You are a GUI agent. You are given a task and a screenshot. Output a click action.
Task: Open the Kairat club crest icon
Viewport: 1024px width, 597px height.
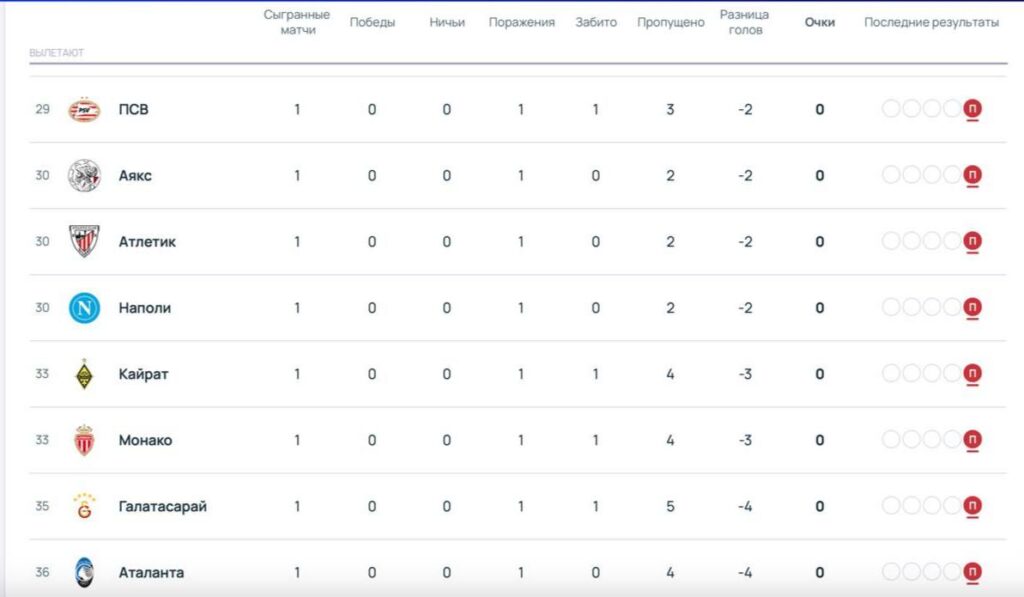84,374
